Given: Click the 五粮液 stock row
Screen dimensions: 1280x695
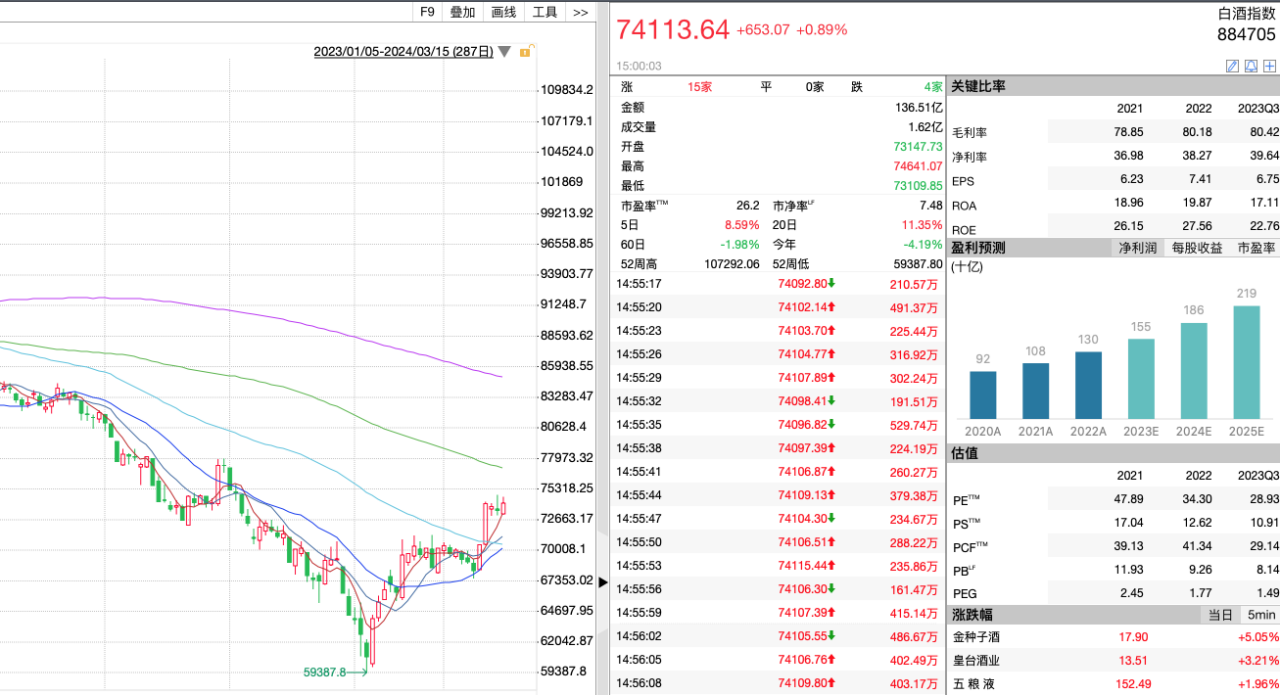Looking at the screenshot, I should tap(1114, 684).
